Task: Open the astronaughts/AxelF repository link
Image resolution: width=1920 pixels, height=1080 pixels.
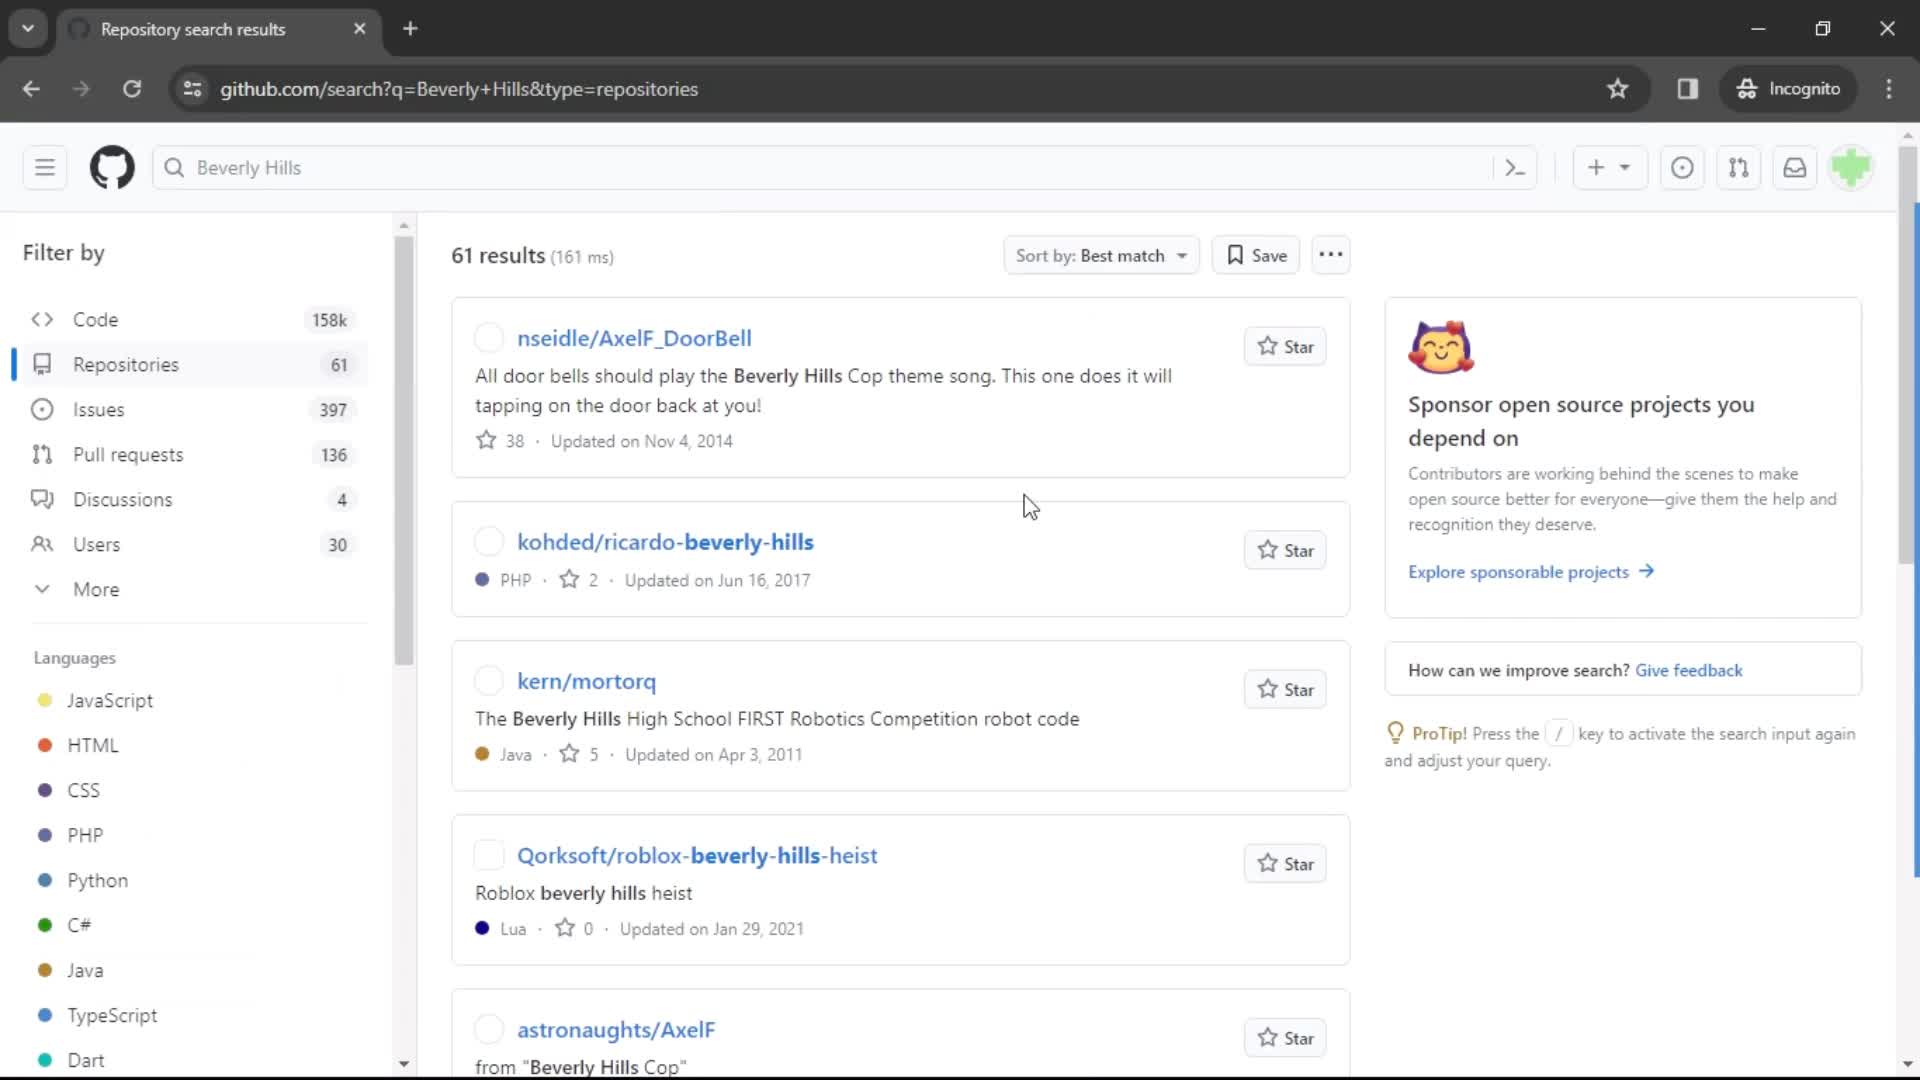Action: [616, 1029]
